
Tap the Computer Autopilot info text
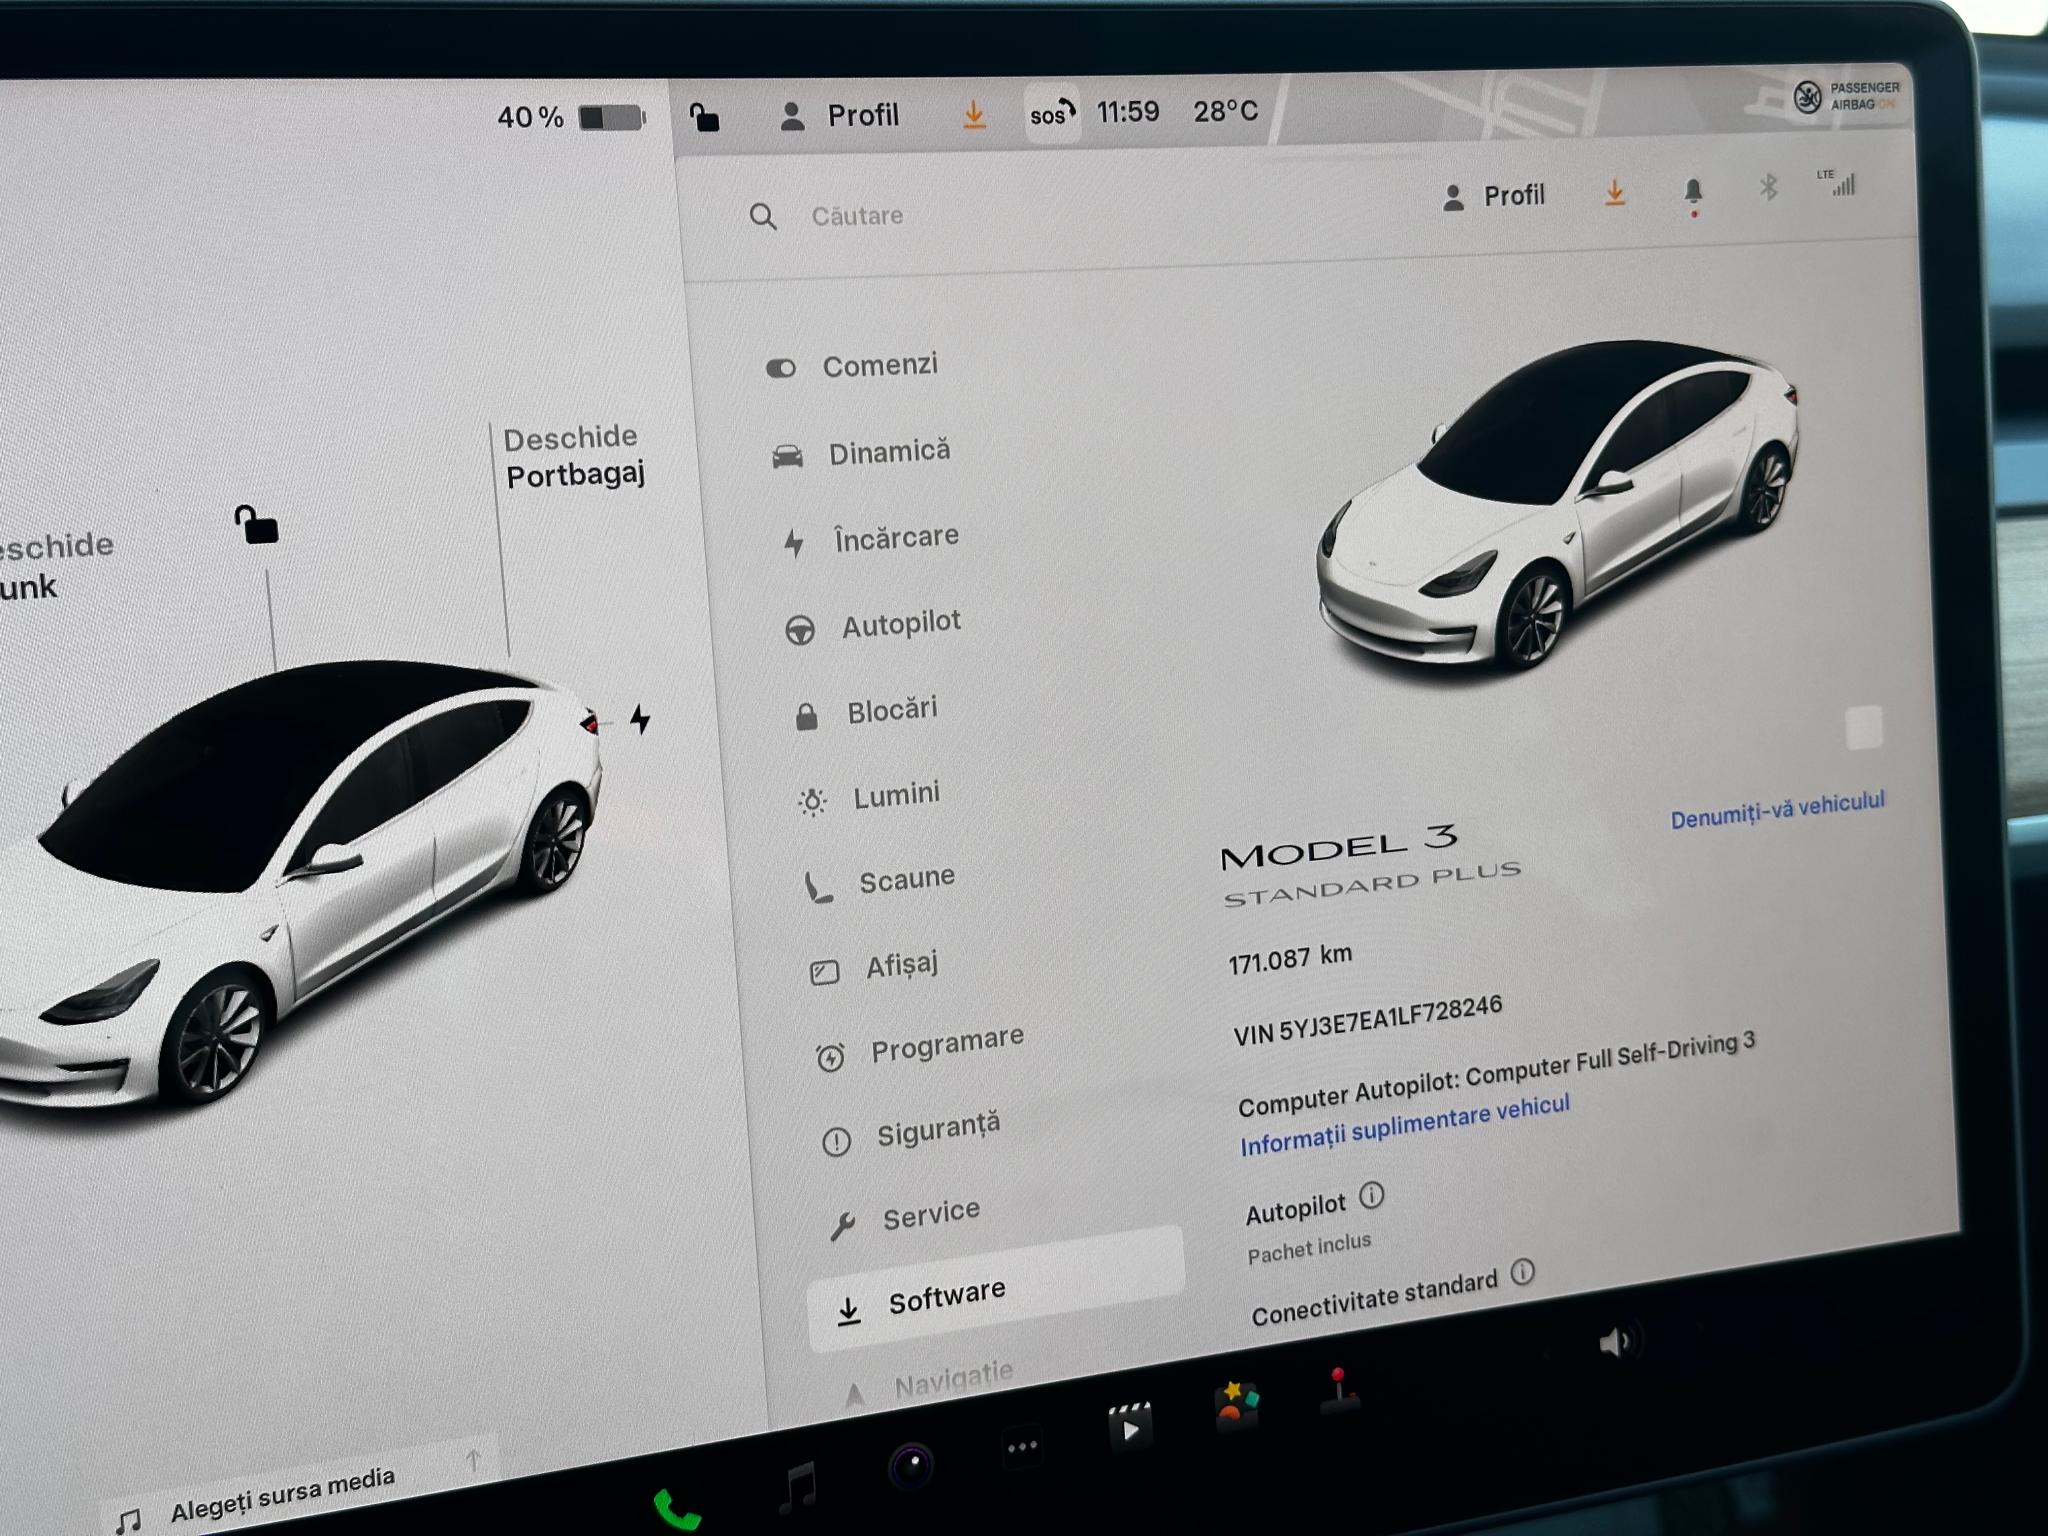[1496, 1074]
